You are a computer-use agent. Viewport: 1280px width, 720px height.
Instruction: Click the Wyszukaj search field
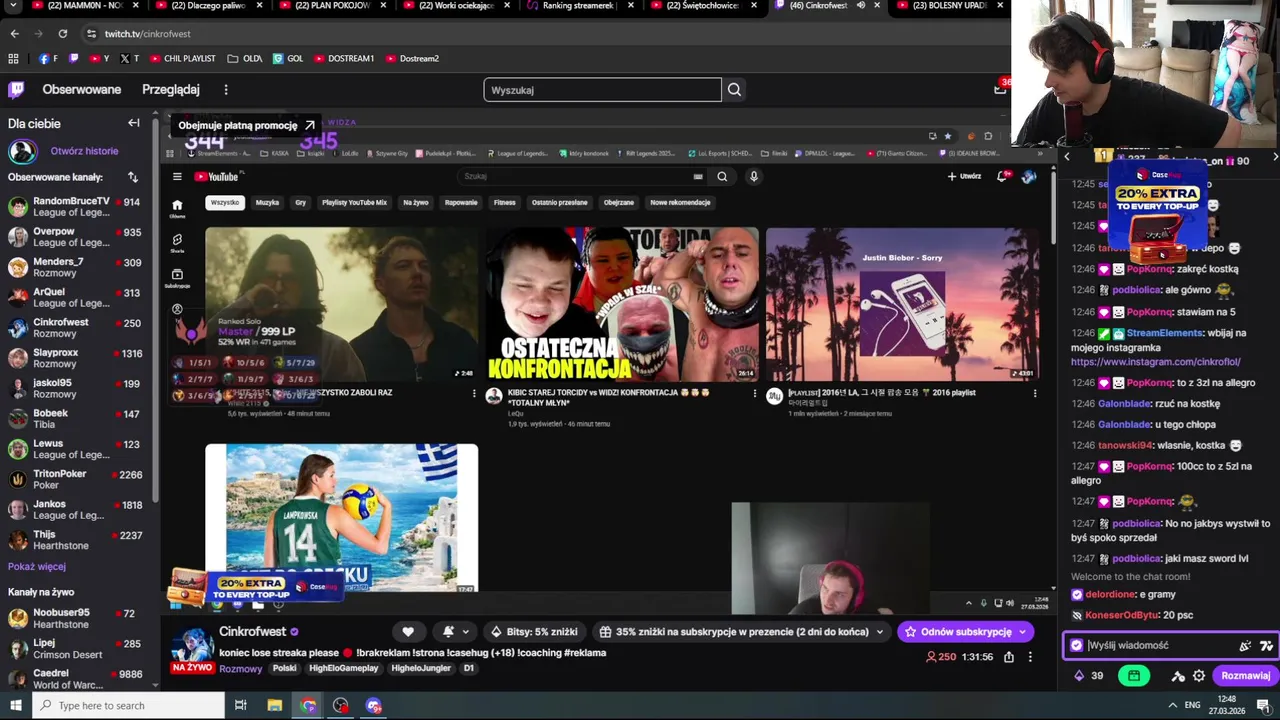pyautogui.click(x=602, y=90)
